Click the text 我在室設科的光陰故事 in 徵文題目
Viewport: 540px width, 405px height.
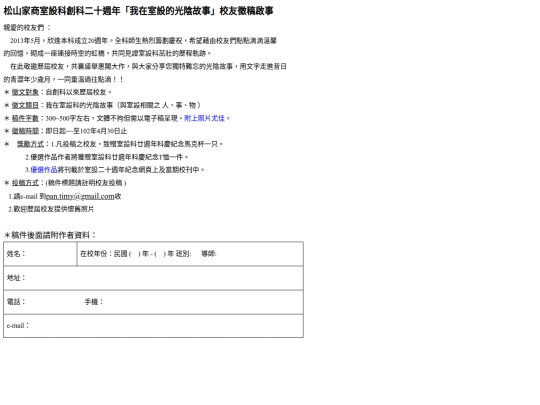click(x=79, y=105)
